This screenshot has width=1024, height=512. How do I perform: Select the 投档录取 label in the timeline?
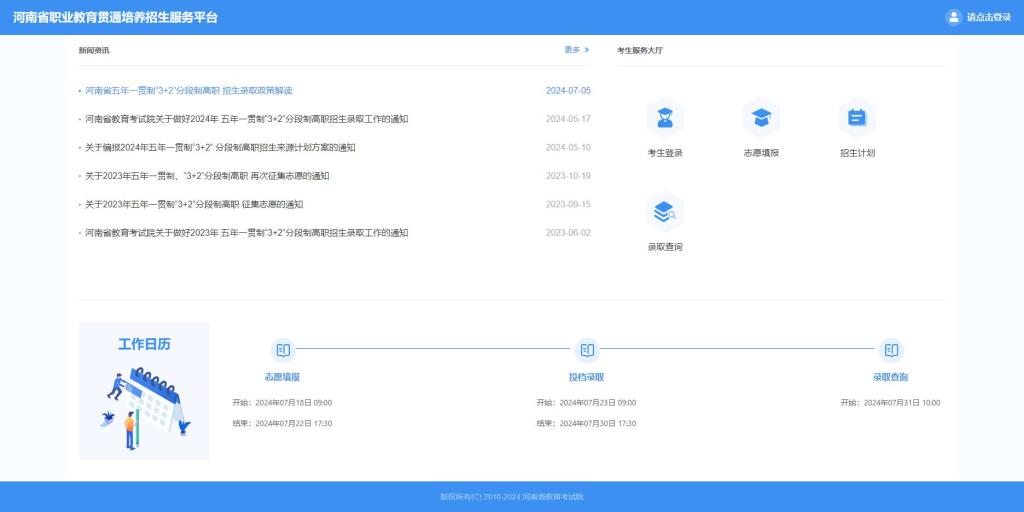(586, 377)
